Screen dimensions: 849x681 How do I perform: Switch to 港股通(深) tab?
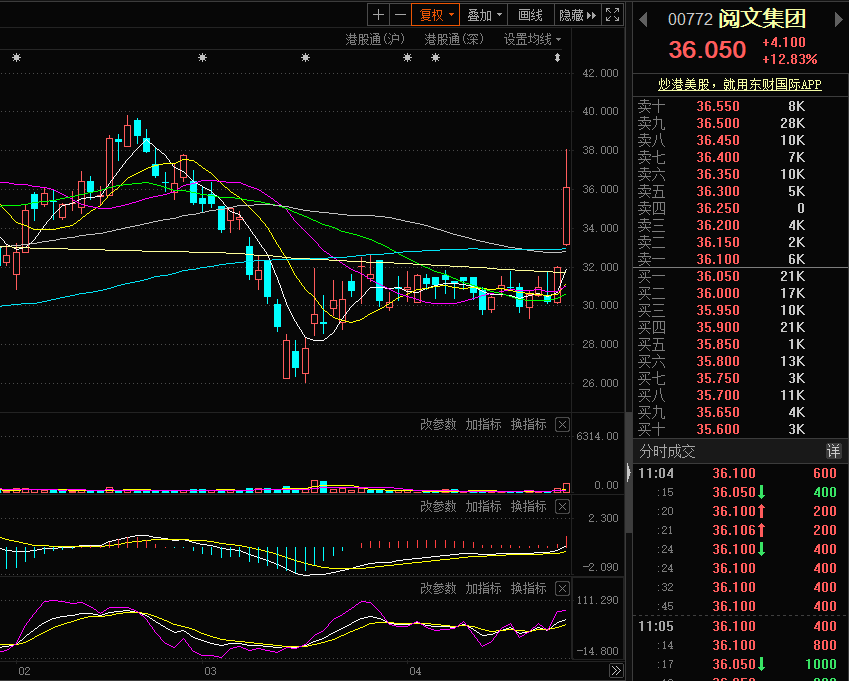(x=454, y=40)
